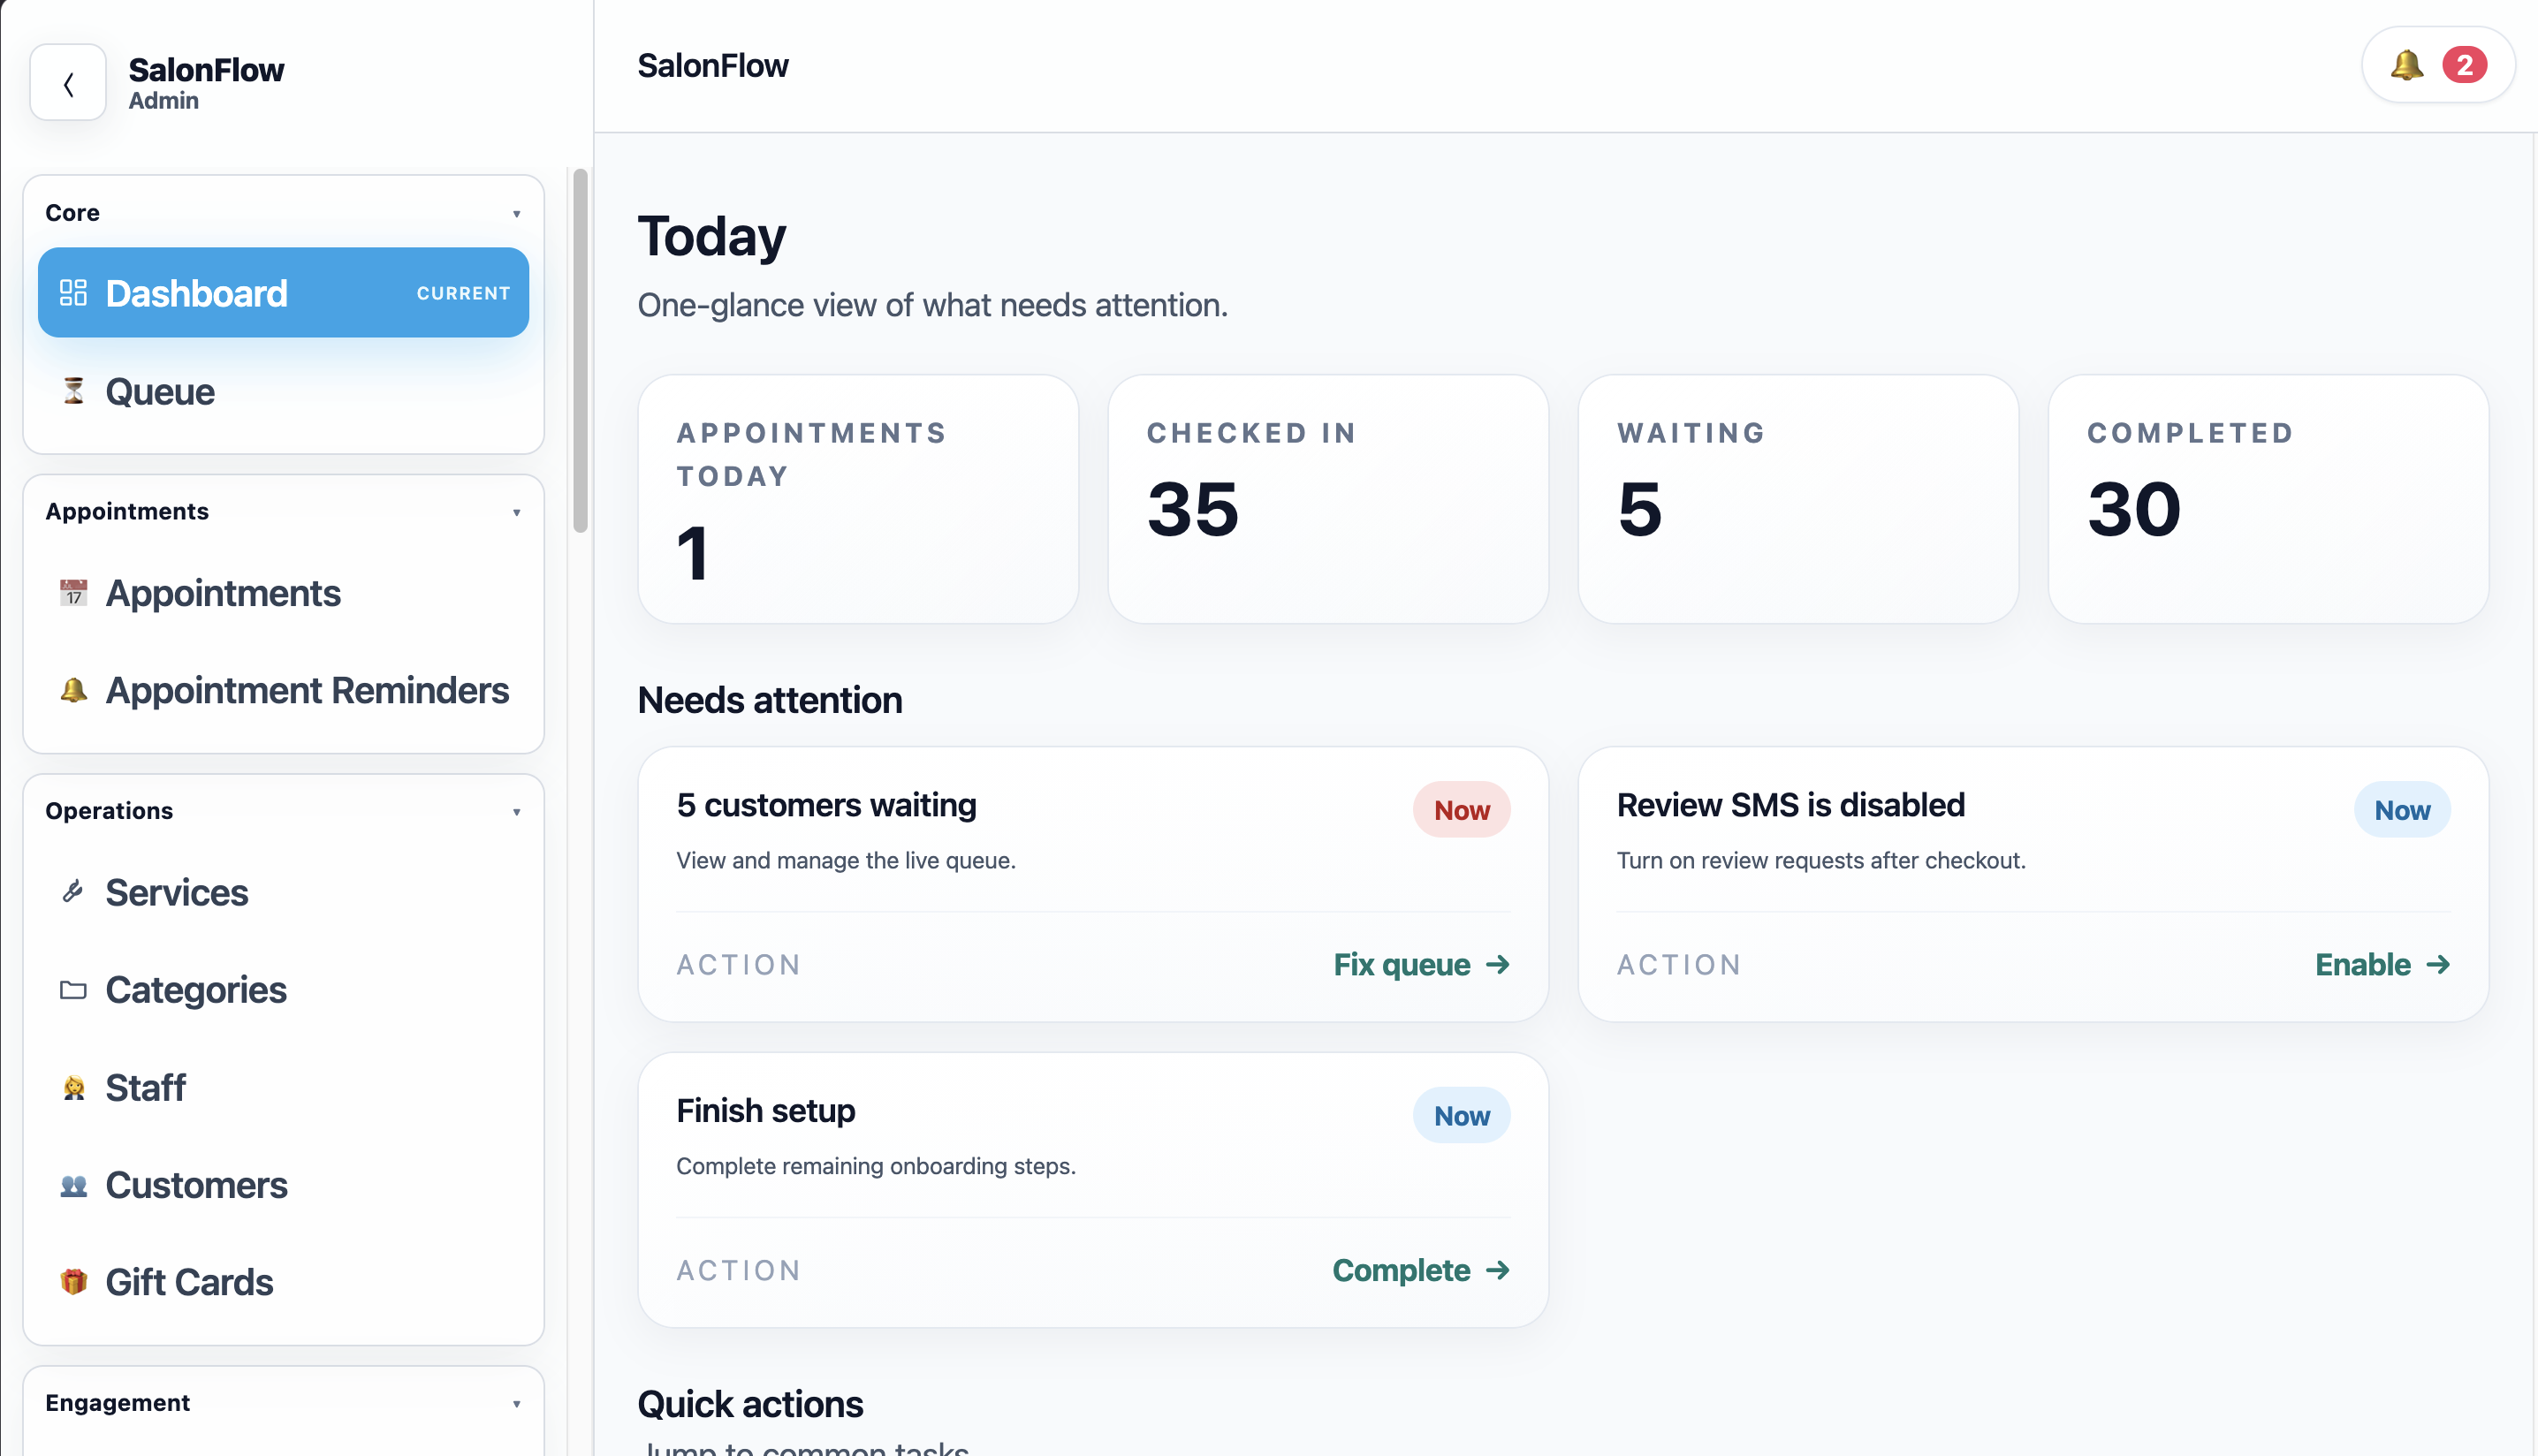Open notifications bell in top bar

(x=2406, y=66)
